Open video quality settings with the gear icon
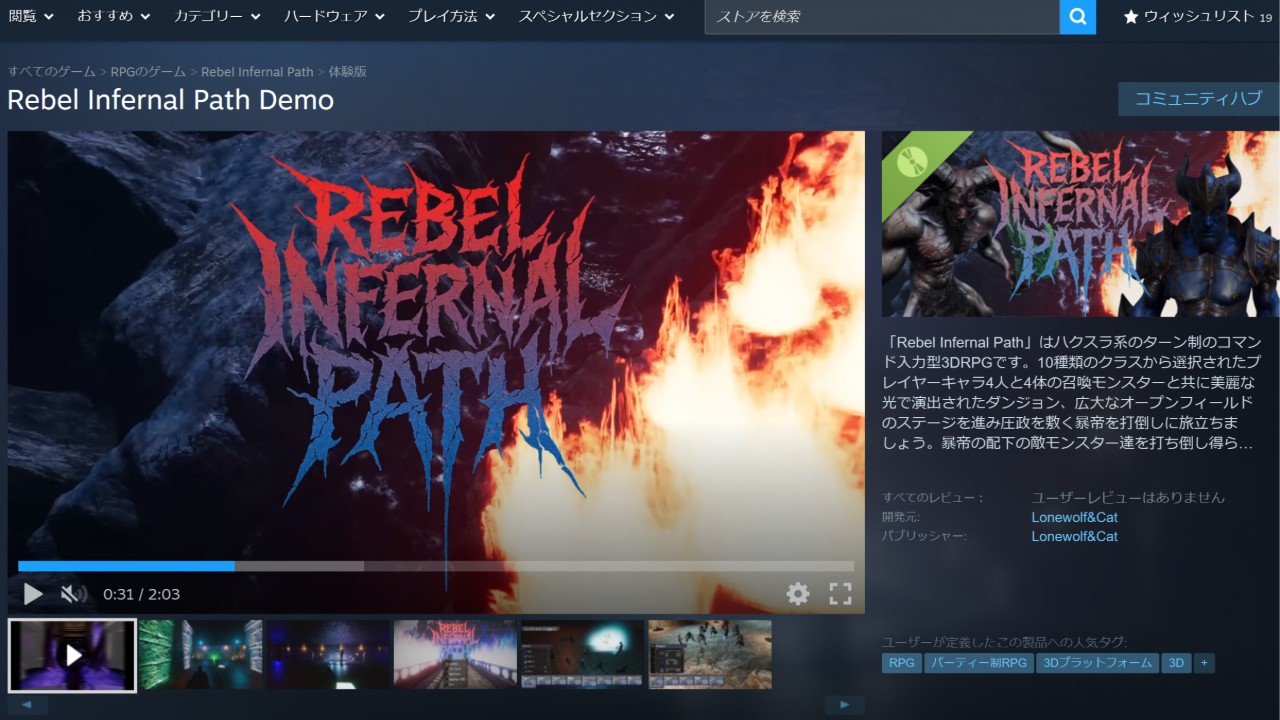Image resolution: width=1280 pixels, height=720 pixels. [x=797, y=593]
